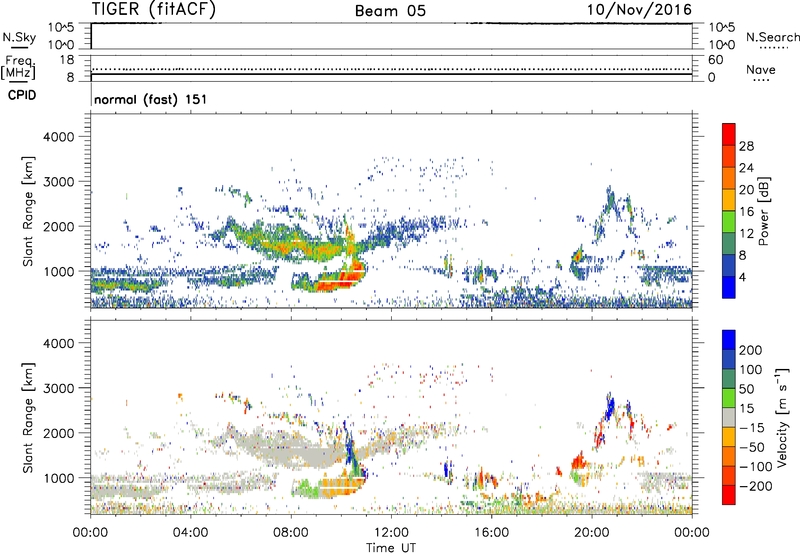
Task: Click the 'TIGER (fitACF)' title text
Action: click(154, 9)
